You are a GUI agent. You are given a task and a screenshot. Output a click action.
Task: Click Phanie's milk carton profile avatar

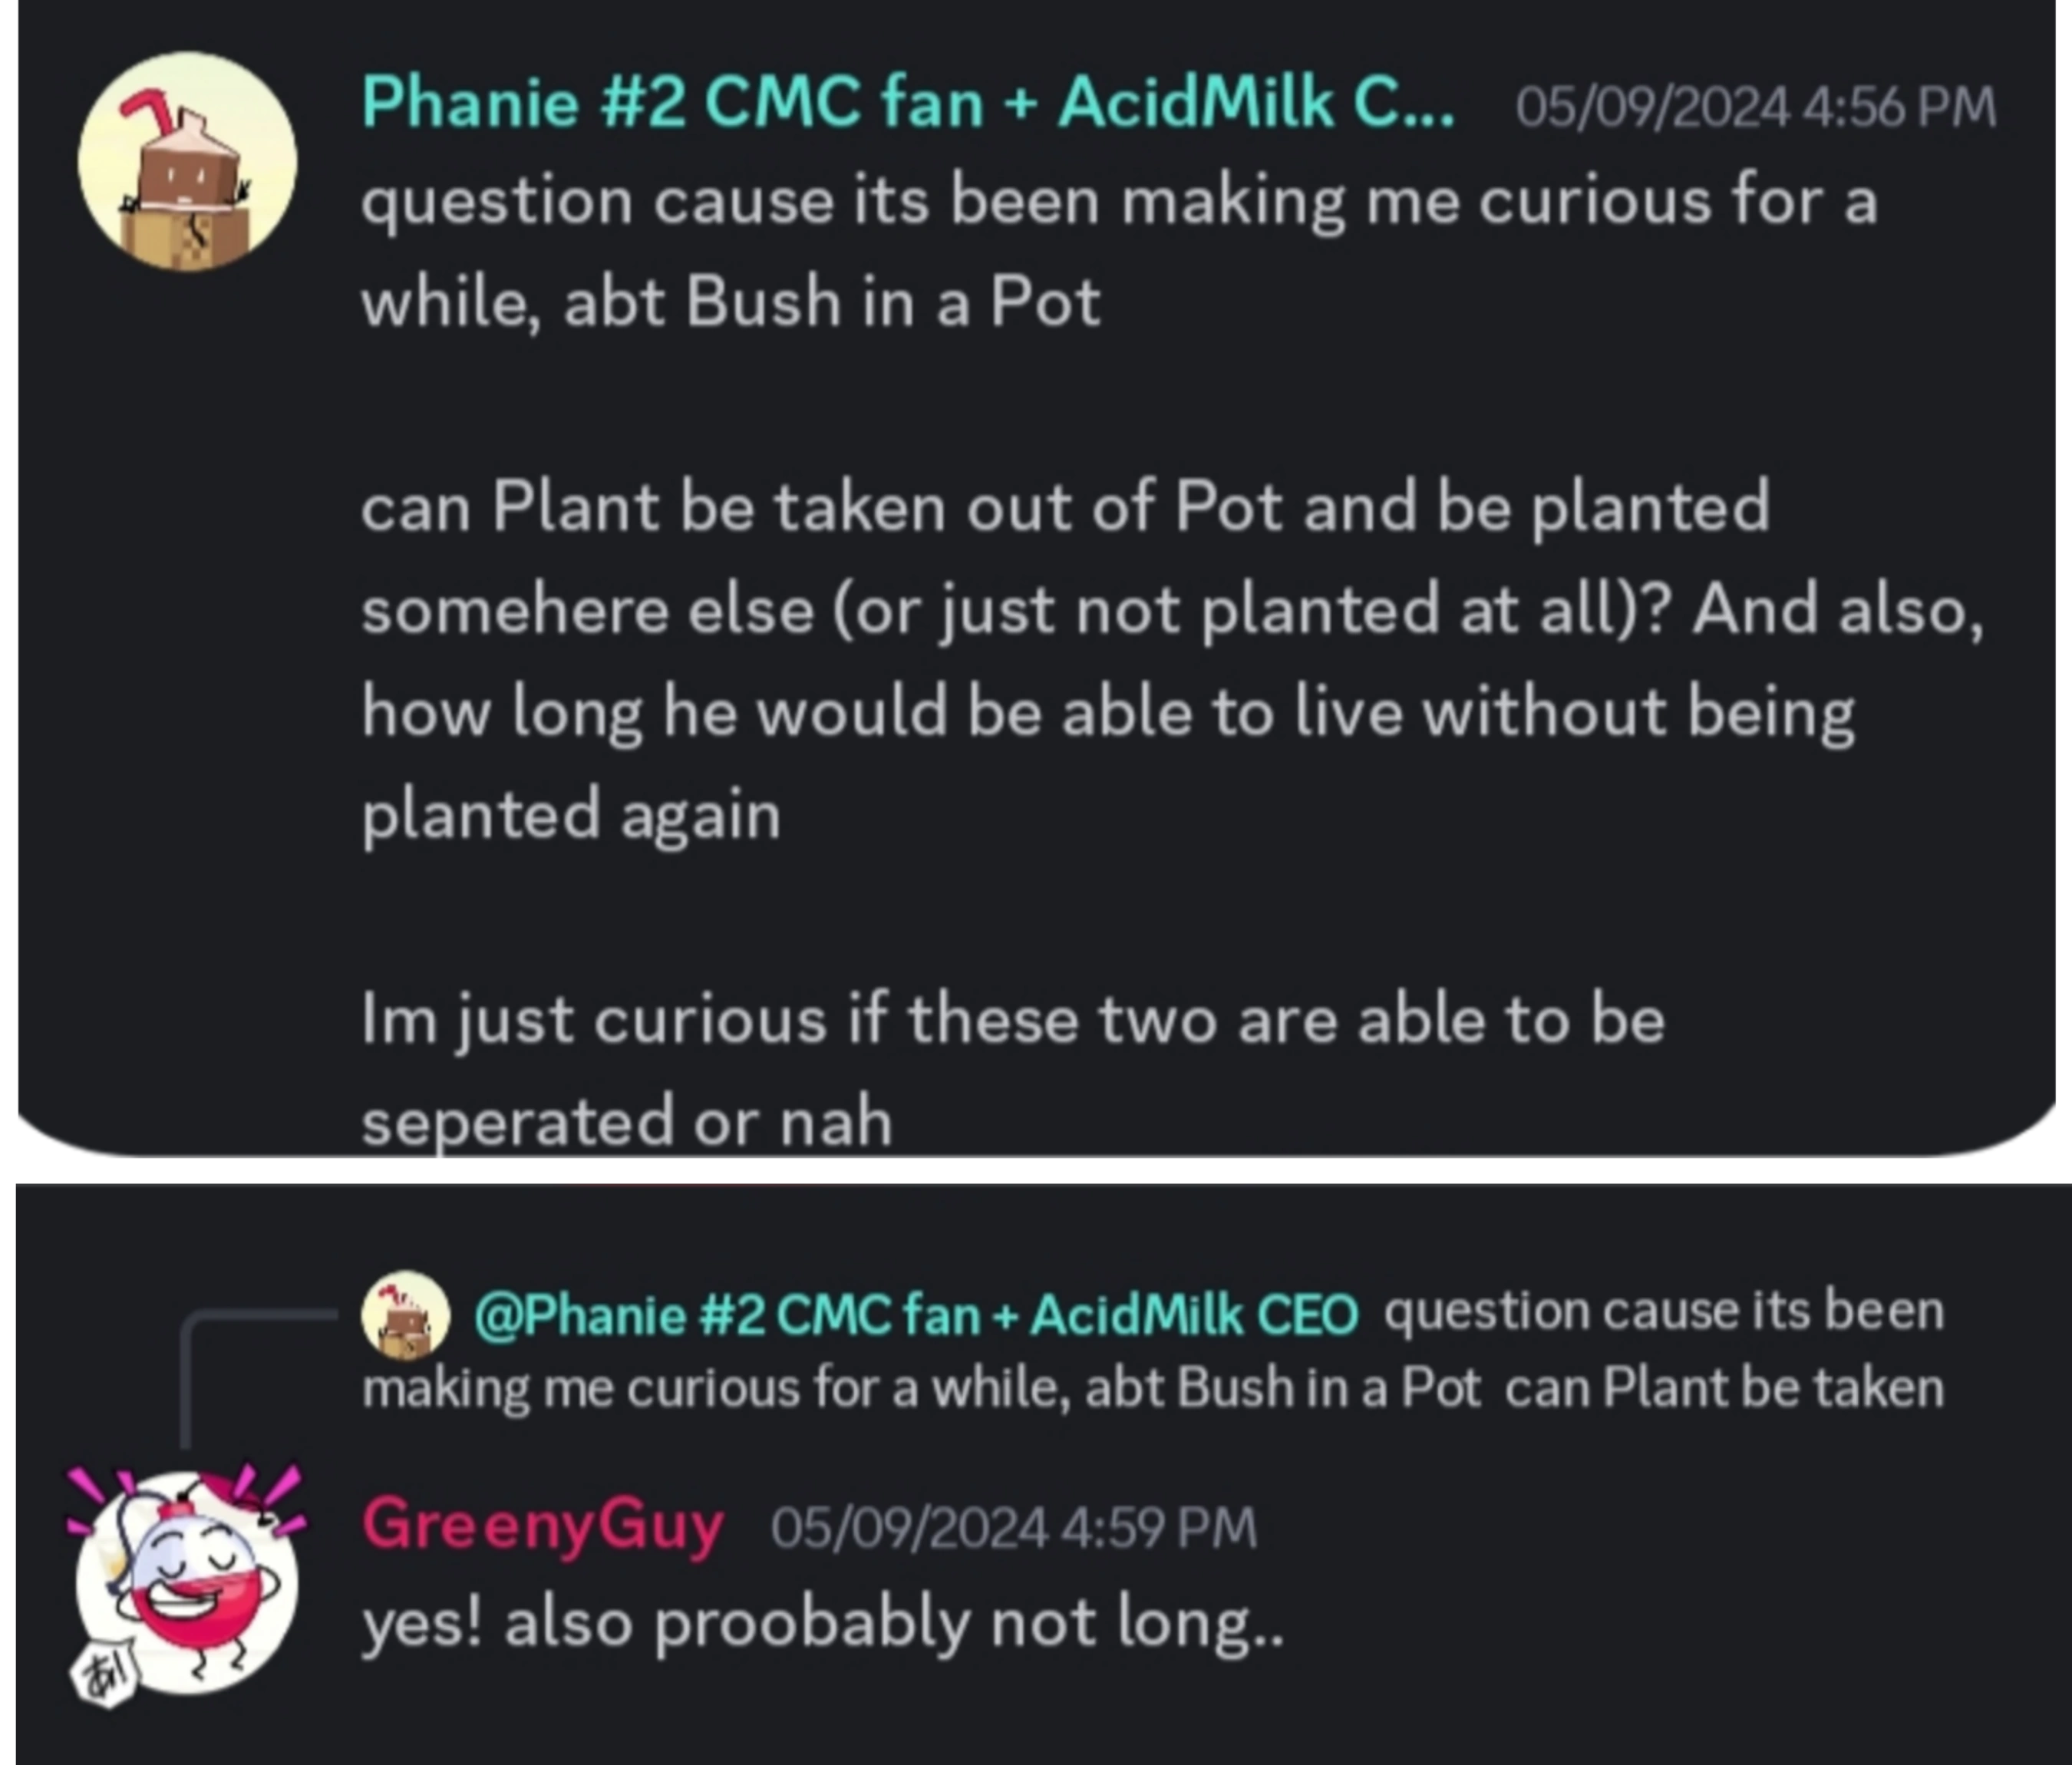(187, 162)
